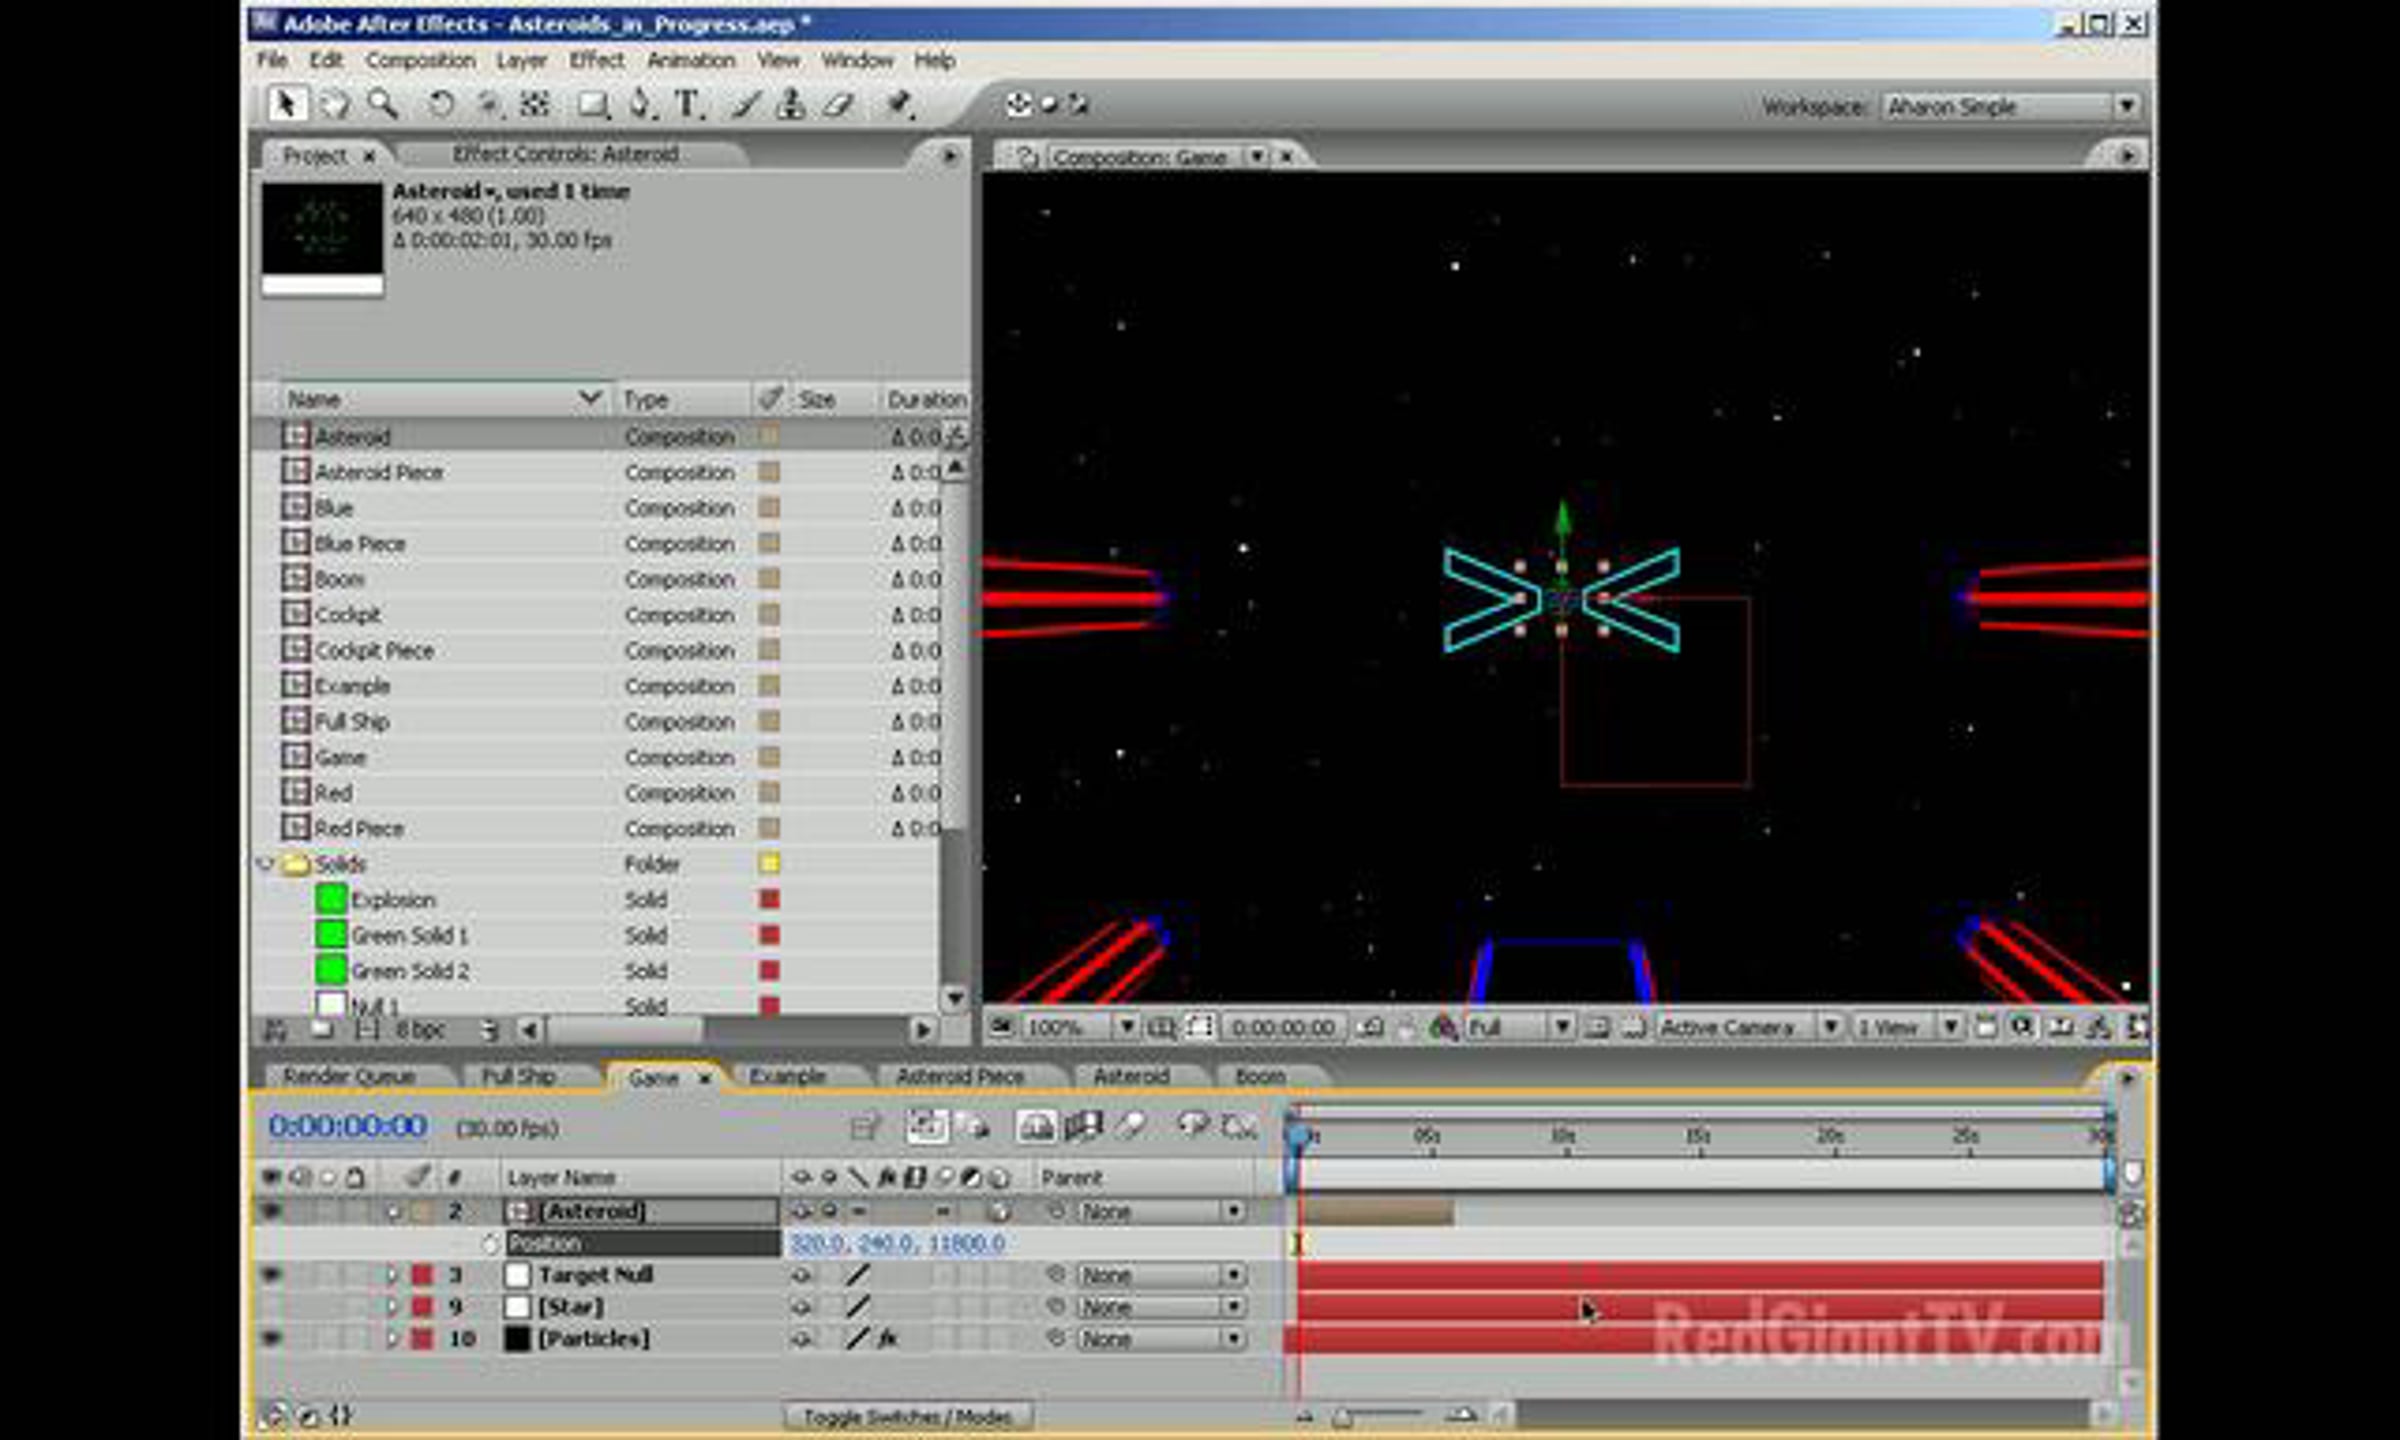The width and height of the screenshot is (2400, 1440).
Task: Open the graph editor icon in timeline
Action: tap(1240, 1127)
